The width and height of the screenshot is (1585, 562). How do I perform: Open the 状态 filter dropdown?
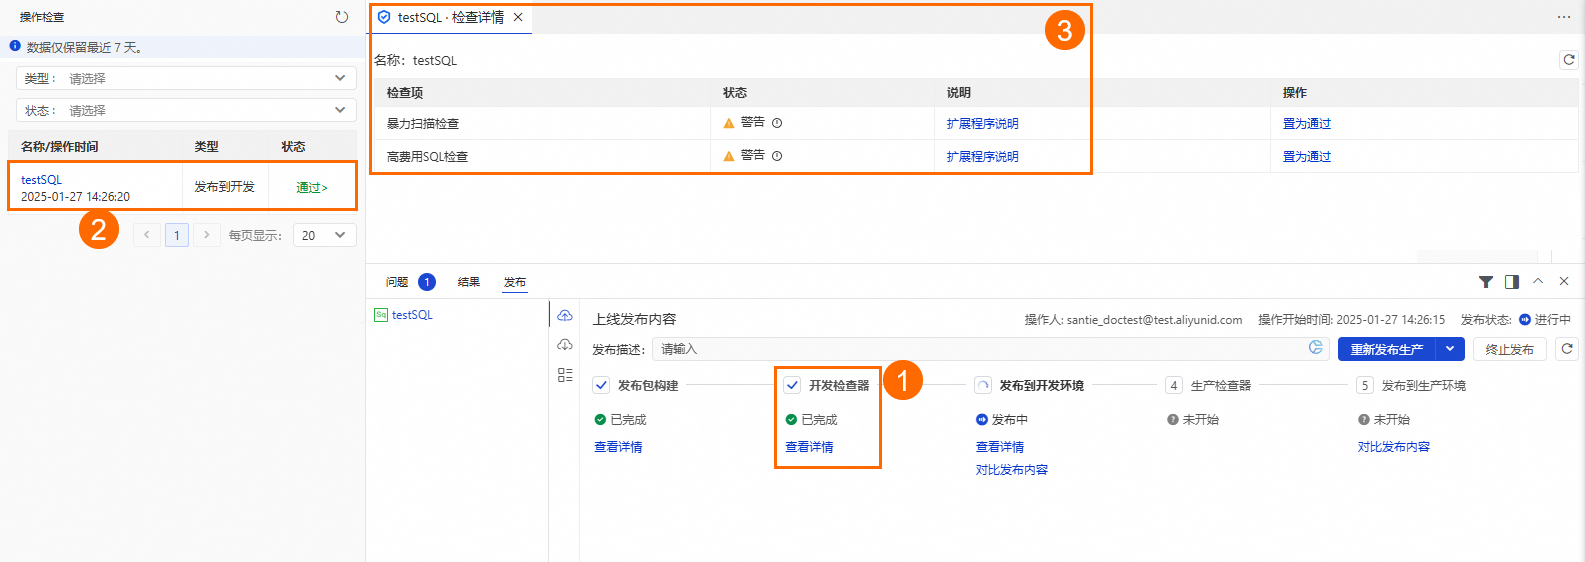coord(186,110)
